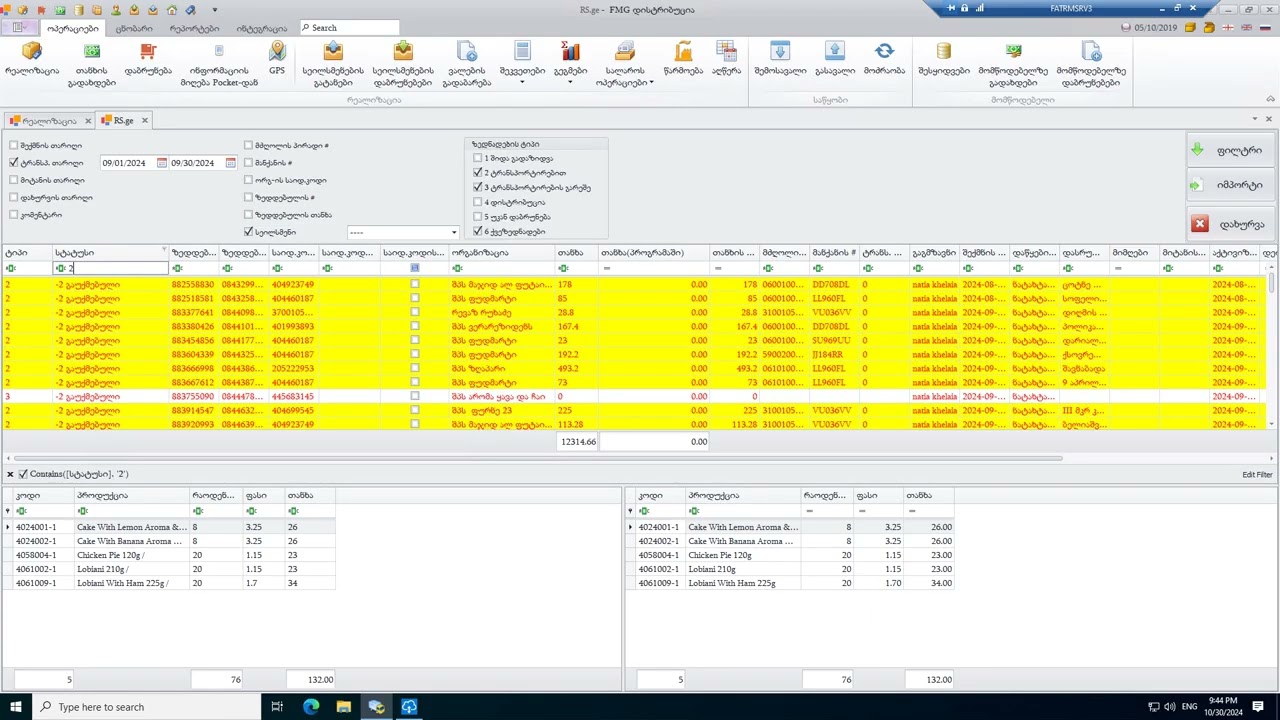Image resolution: width=1280 pixels, height=720 pixels.
Task: Remove the Contains filter with X
Action: click(10, 474)
